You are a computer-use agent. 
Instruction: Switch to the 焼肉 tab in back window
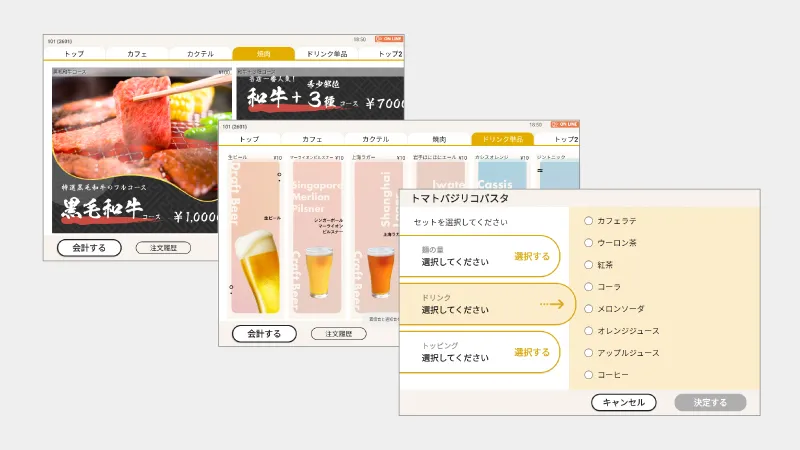263,54
